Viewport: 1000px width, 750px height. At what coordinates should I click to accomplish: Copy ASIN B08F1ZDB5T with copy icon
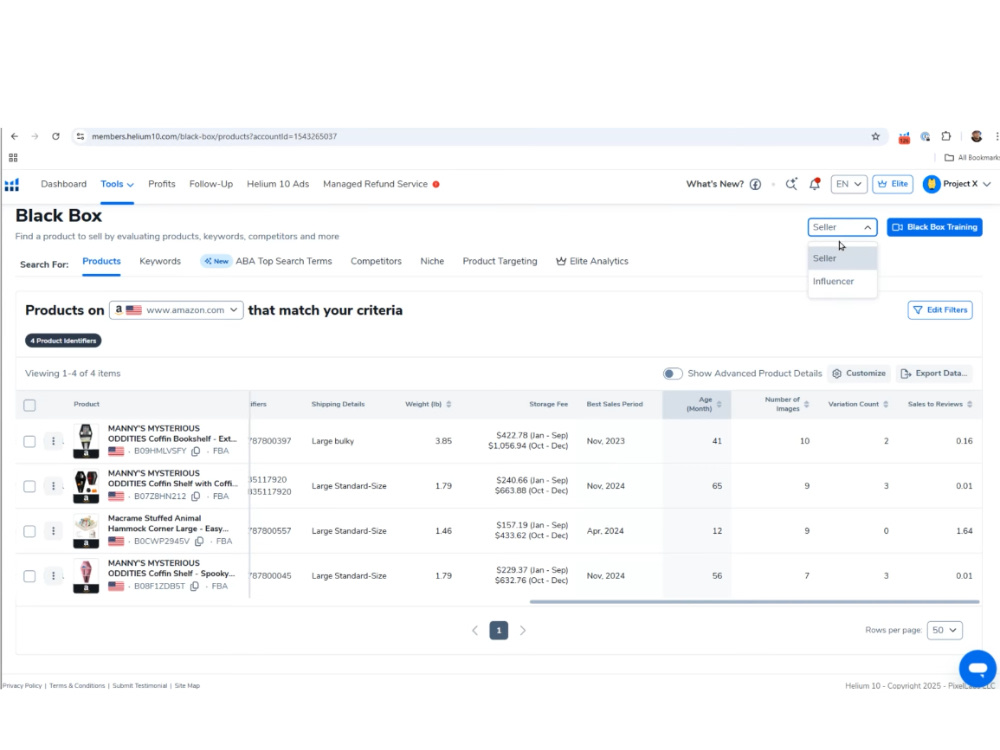coord(195,586)
